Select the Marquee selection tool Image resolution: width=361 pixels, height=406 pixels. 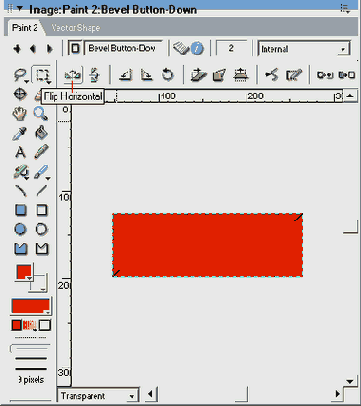pos(42,75)
